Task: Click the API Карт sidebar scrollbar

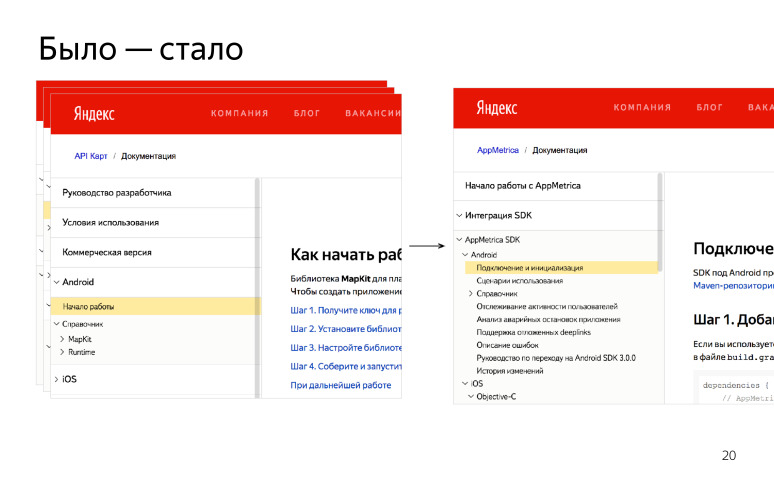Action: (257, 289)
